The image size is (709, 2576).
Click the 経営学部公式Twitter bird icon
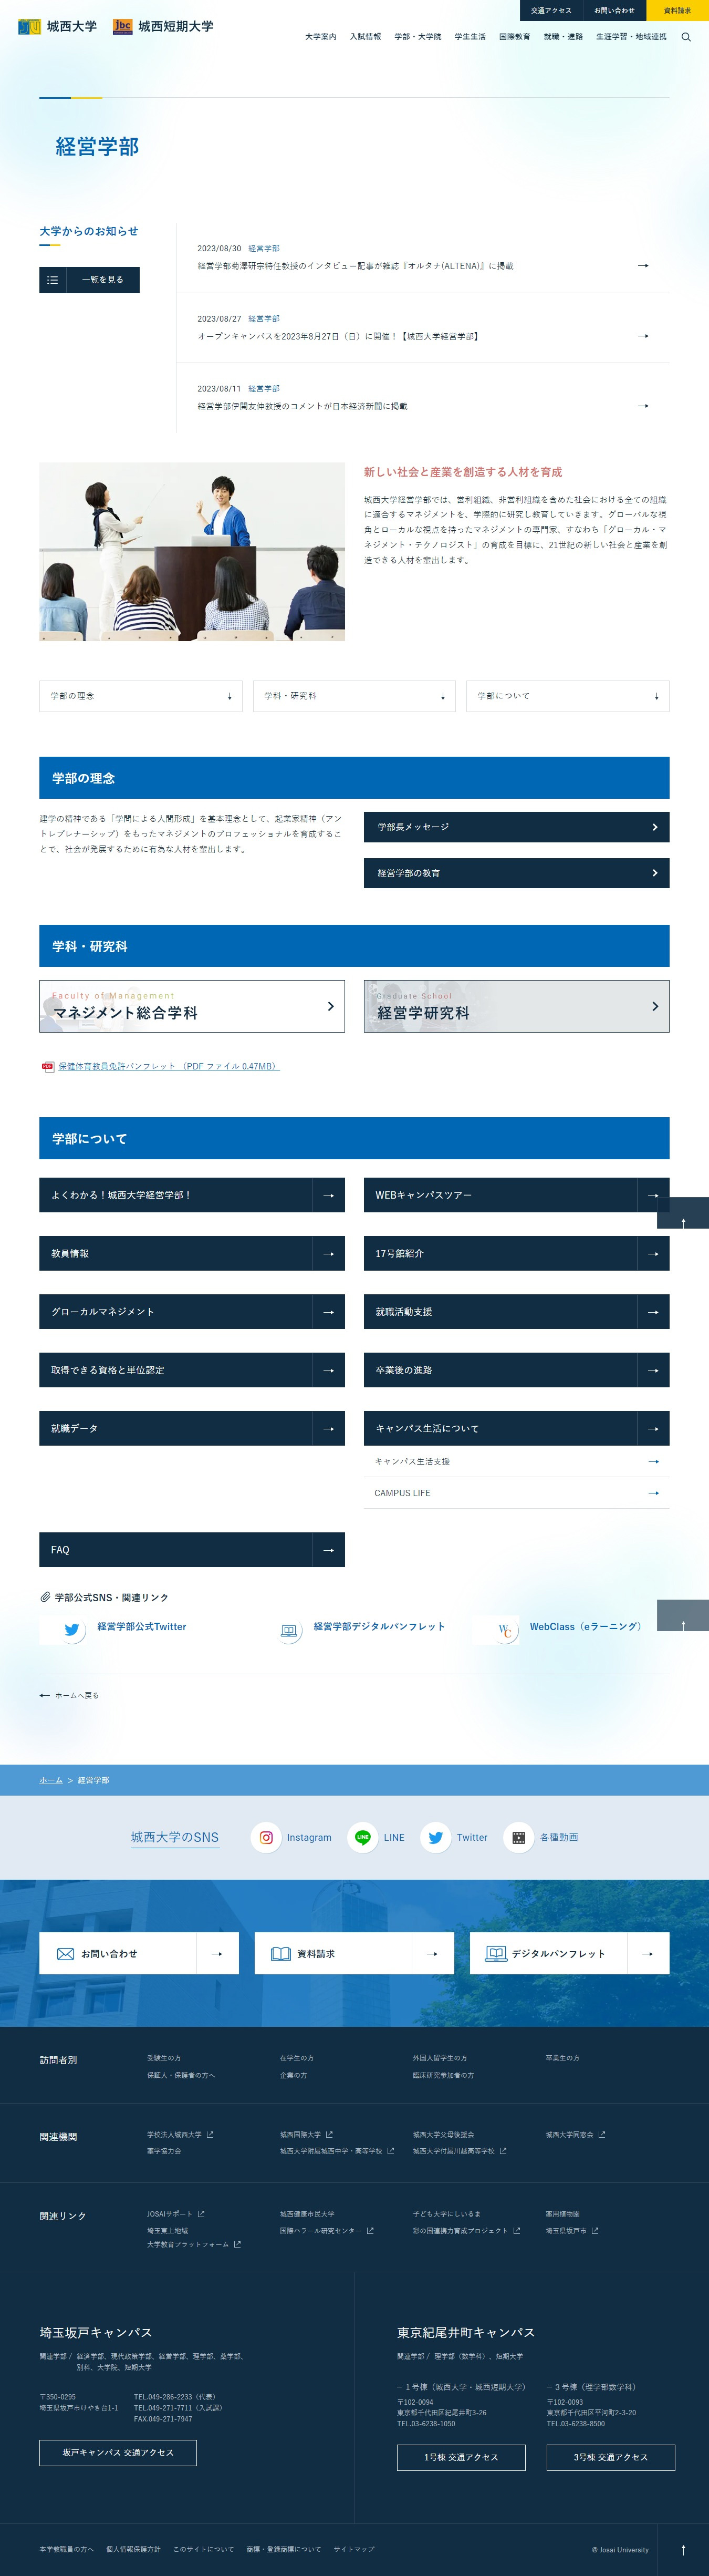click(71, 1629)
